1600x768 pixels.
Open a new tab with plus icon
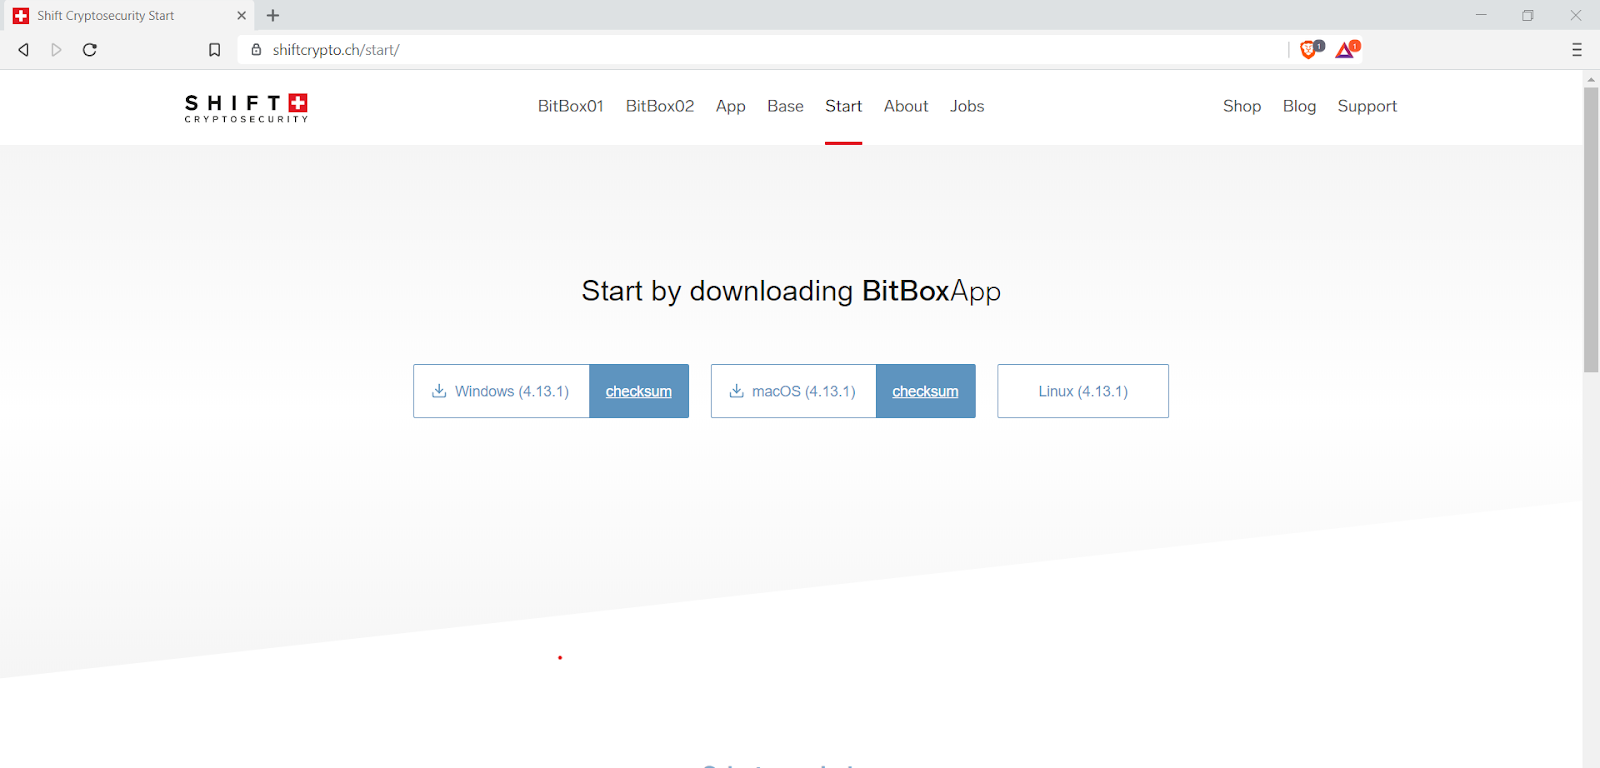click(x=273, y=15)
